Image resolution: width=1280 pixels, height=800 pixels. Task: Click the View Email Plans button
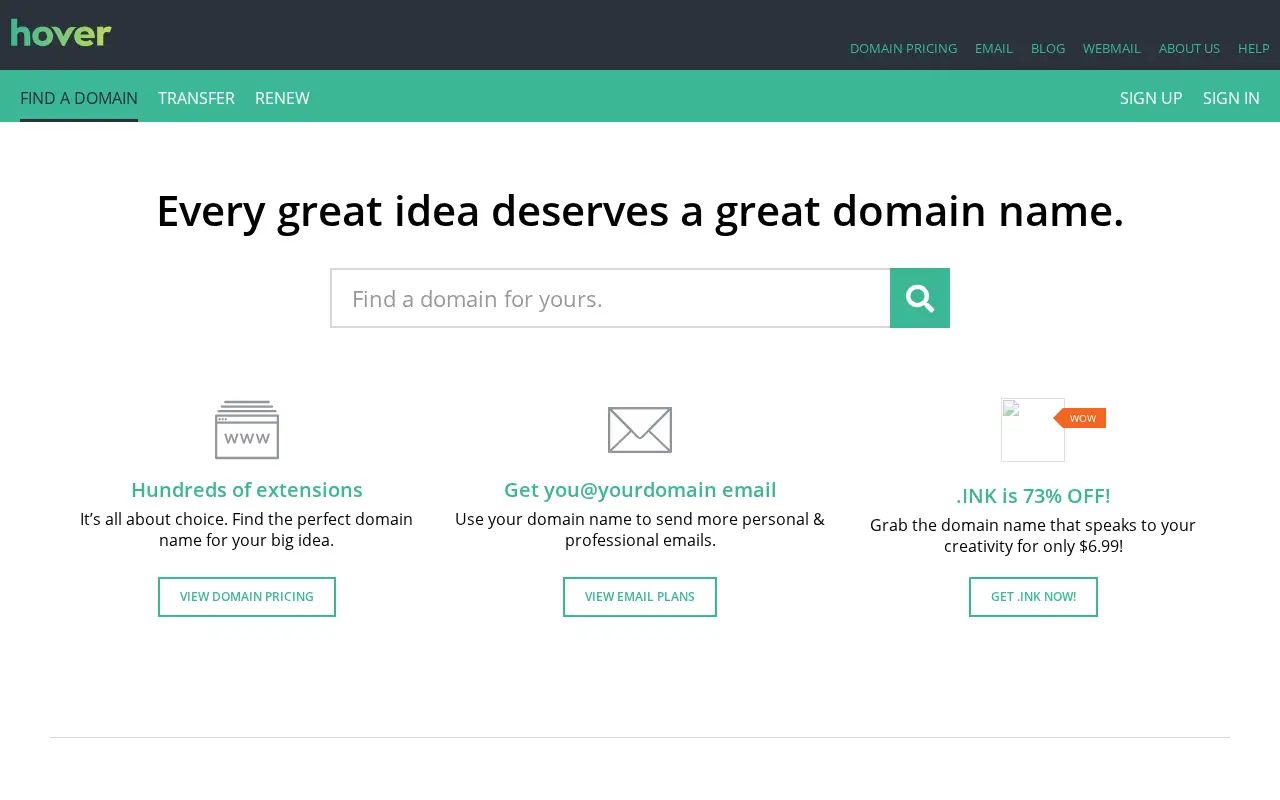pos(640,597)
